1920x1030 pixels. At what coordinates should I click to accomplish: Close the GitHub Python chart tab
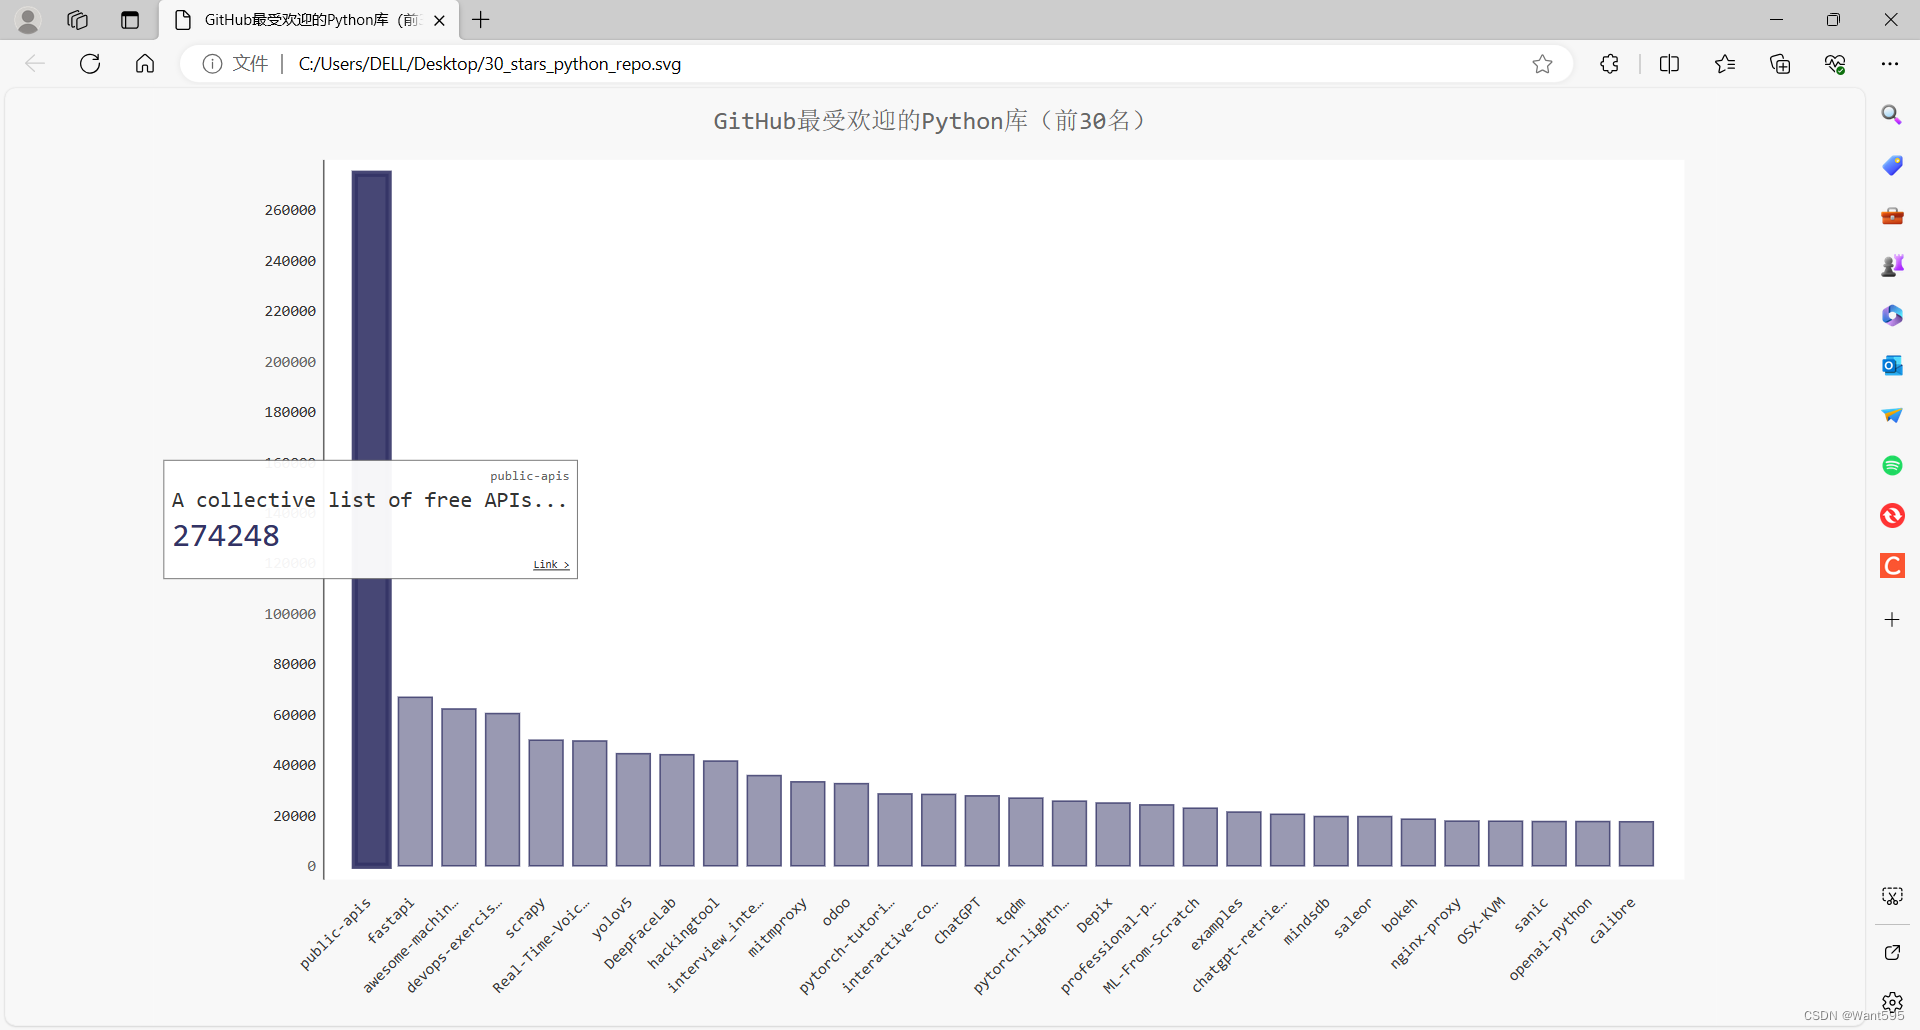[x=439, y=20]
